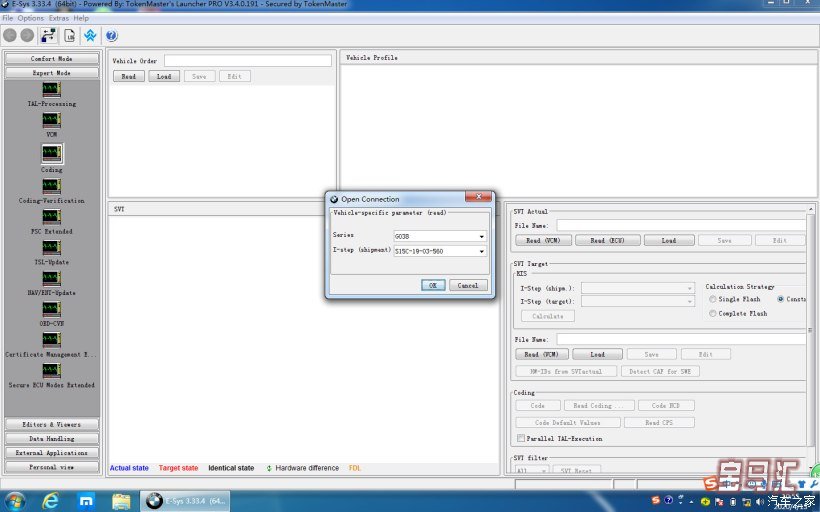Click Load button in SVT Actual
The image size is (820, 512).
pyautogui.click(x=669, y=240)
